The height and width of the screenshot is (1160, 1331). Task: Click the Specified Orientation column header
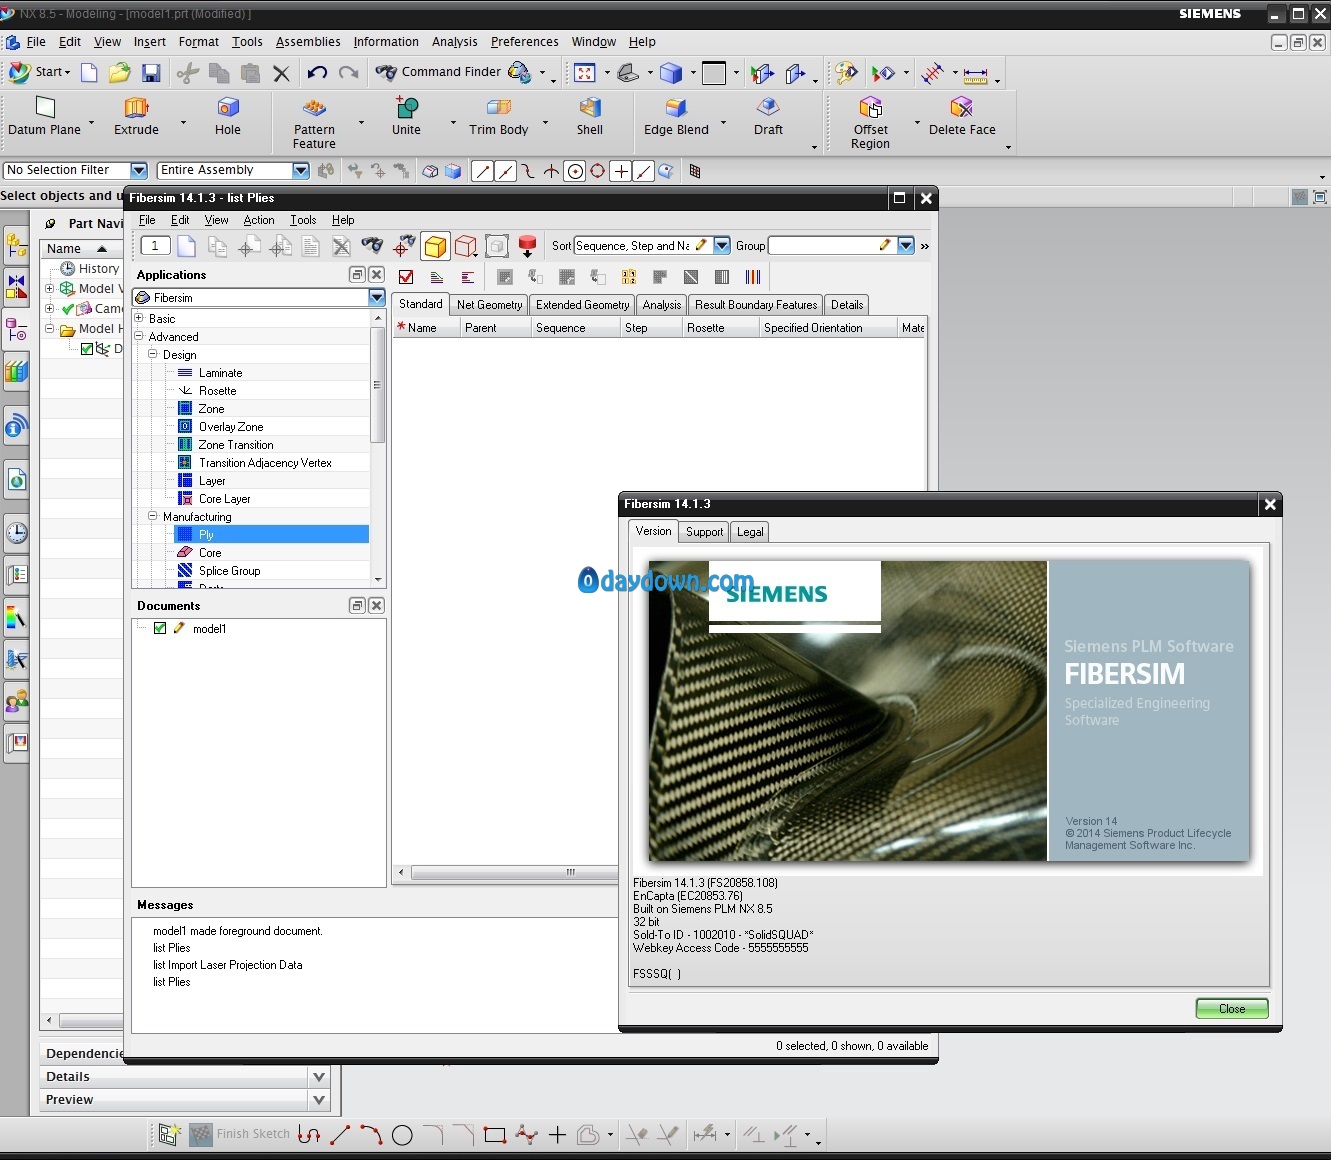(x=827, y=328)
